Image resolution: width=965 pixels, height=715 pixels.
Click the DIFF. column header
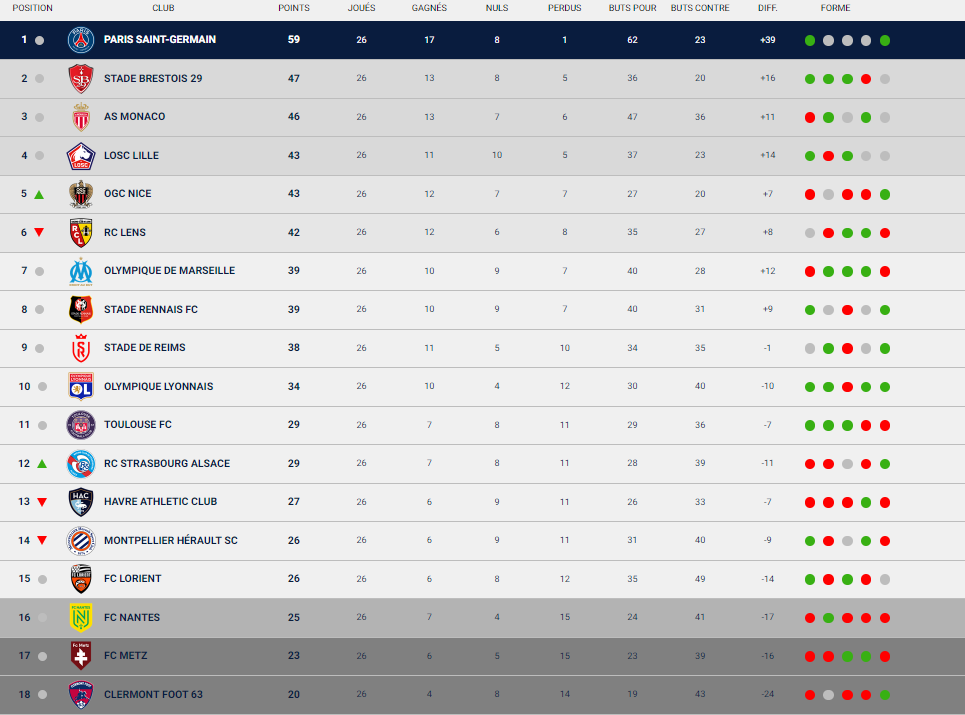click(x=767, y=8)
